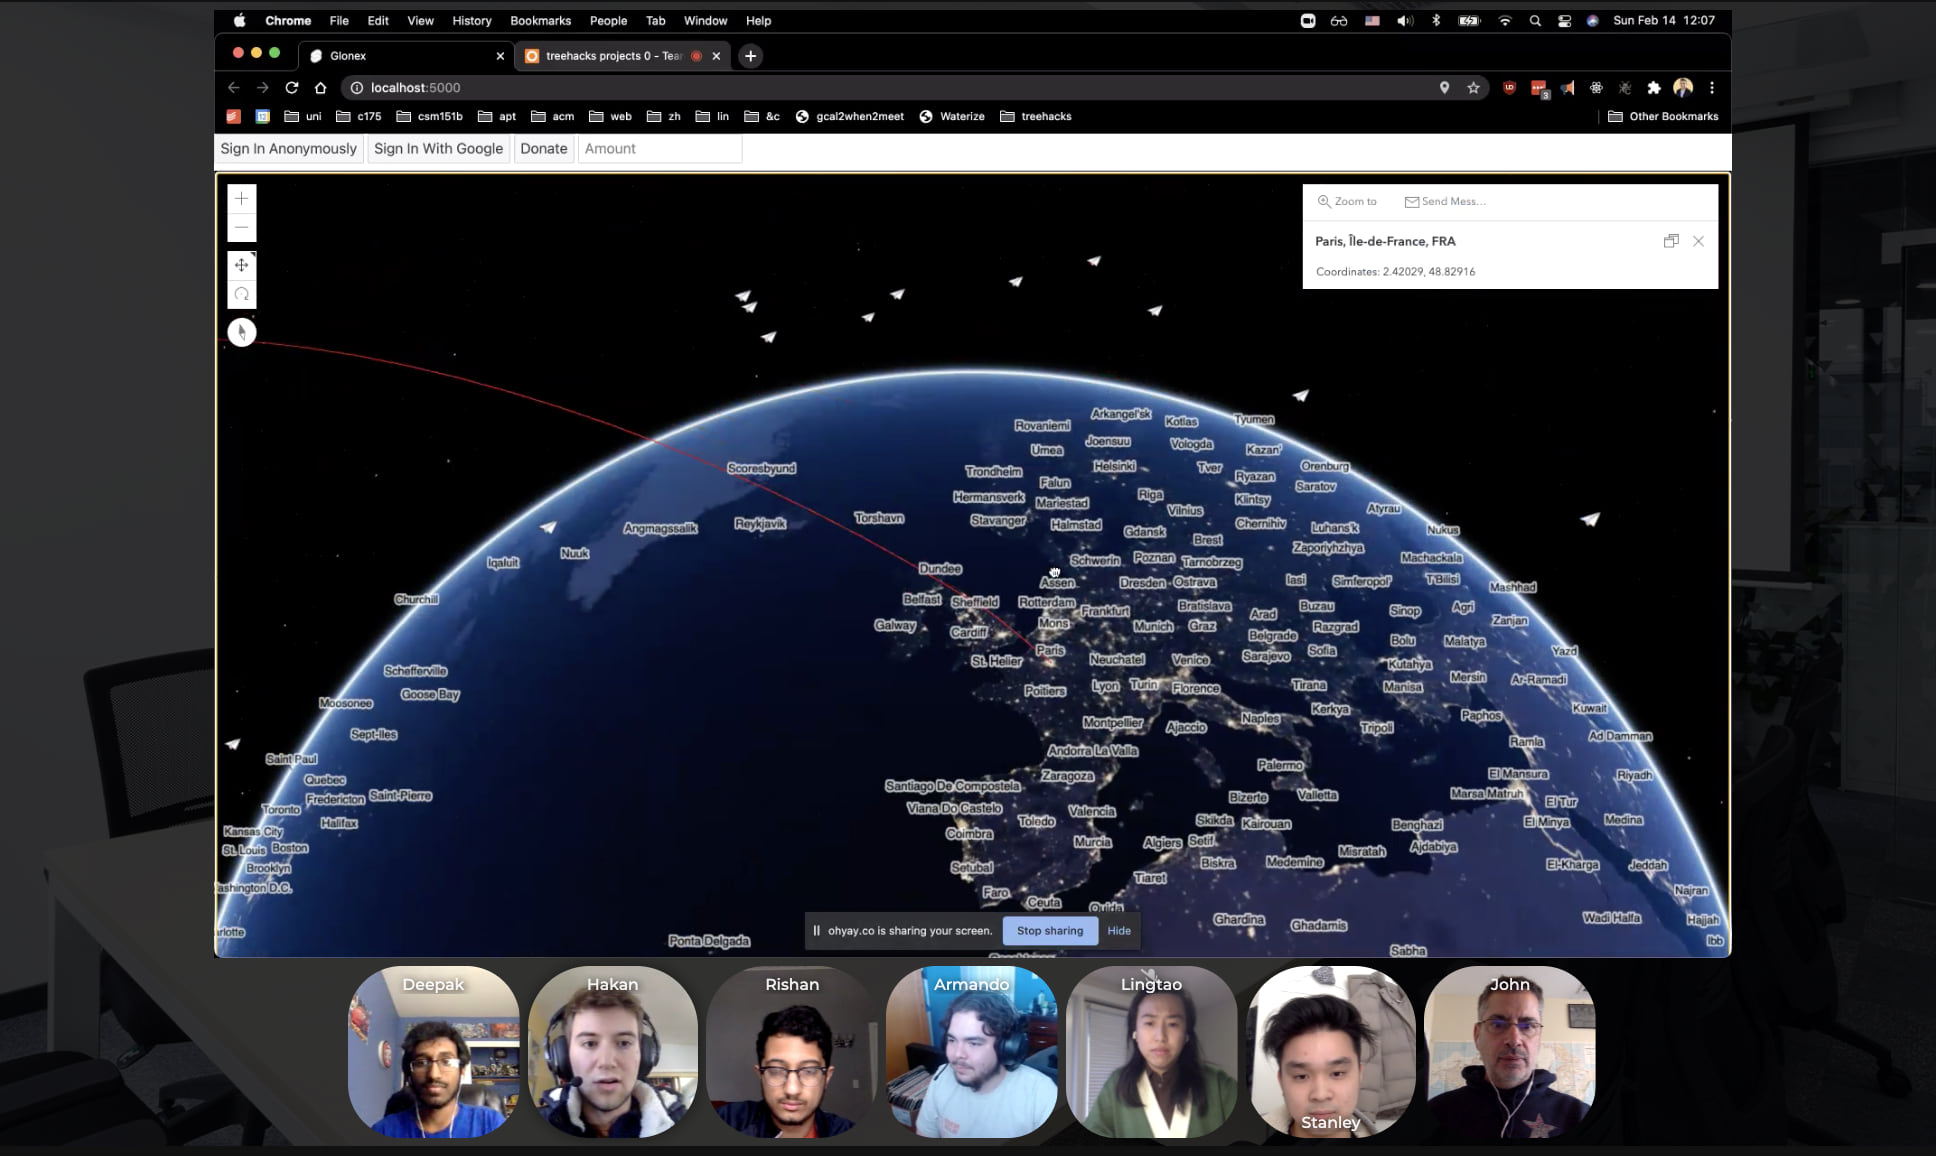The image size is (1936, 1156).
Task: Open the treehacks bookmarks folder
Action: 1036,116
